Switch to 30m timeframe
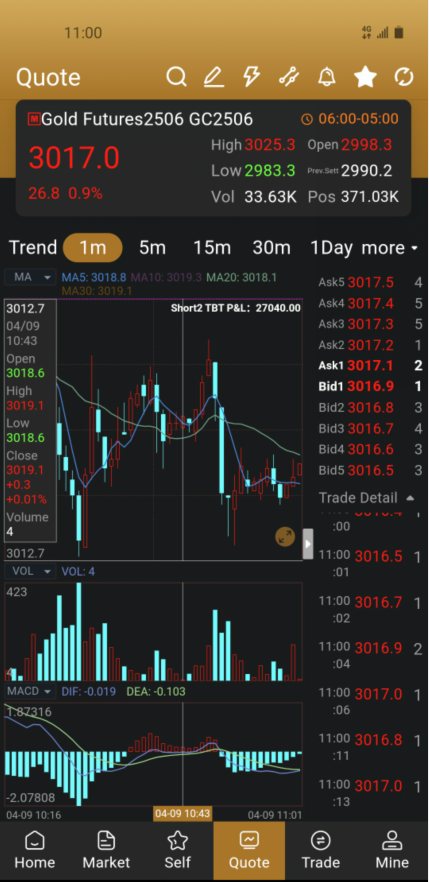This screenshot has height=882, width=429. pos(272,248)
